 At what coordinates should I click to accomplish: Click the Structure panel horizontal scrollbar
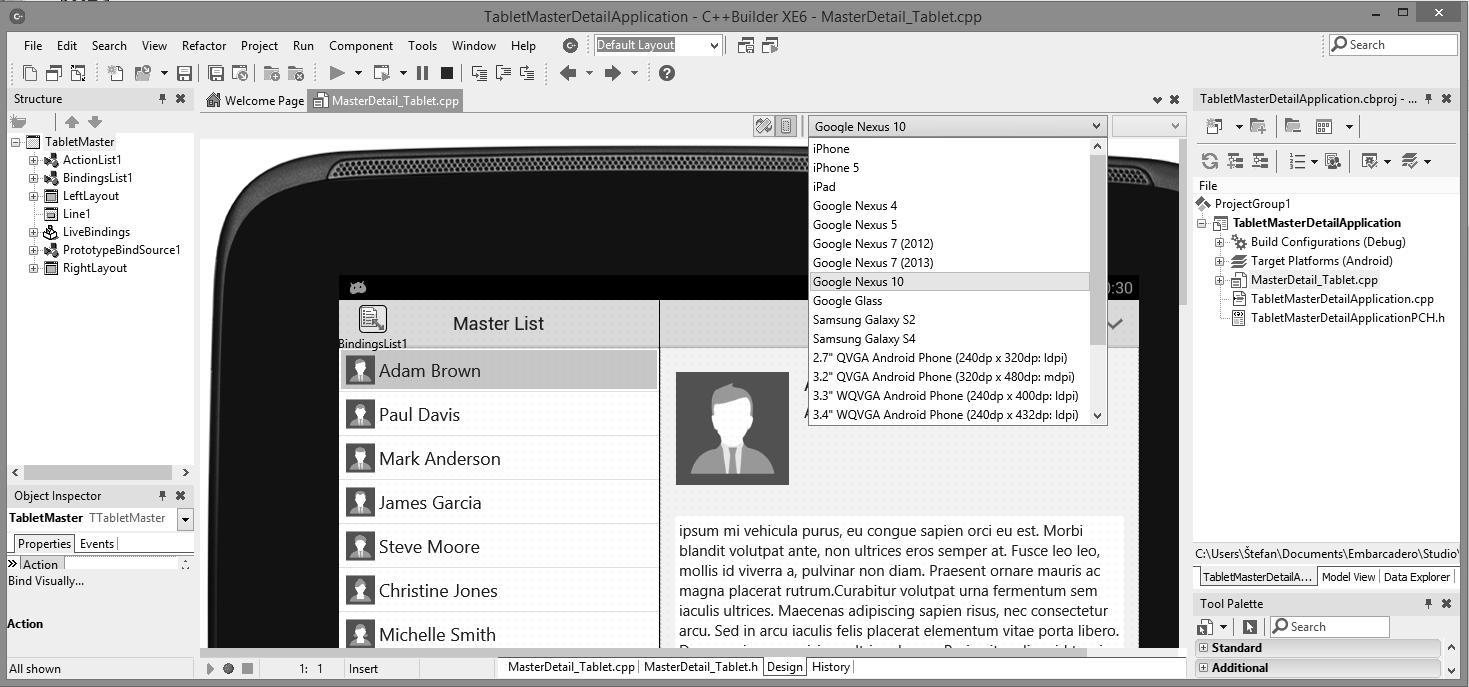pos(100,472)
